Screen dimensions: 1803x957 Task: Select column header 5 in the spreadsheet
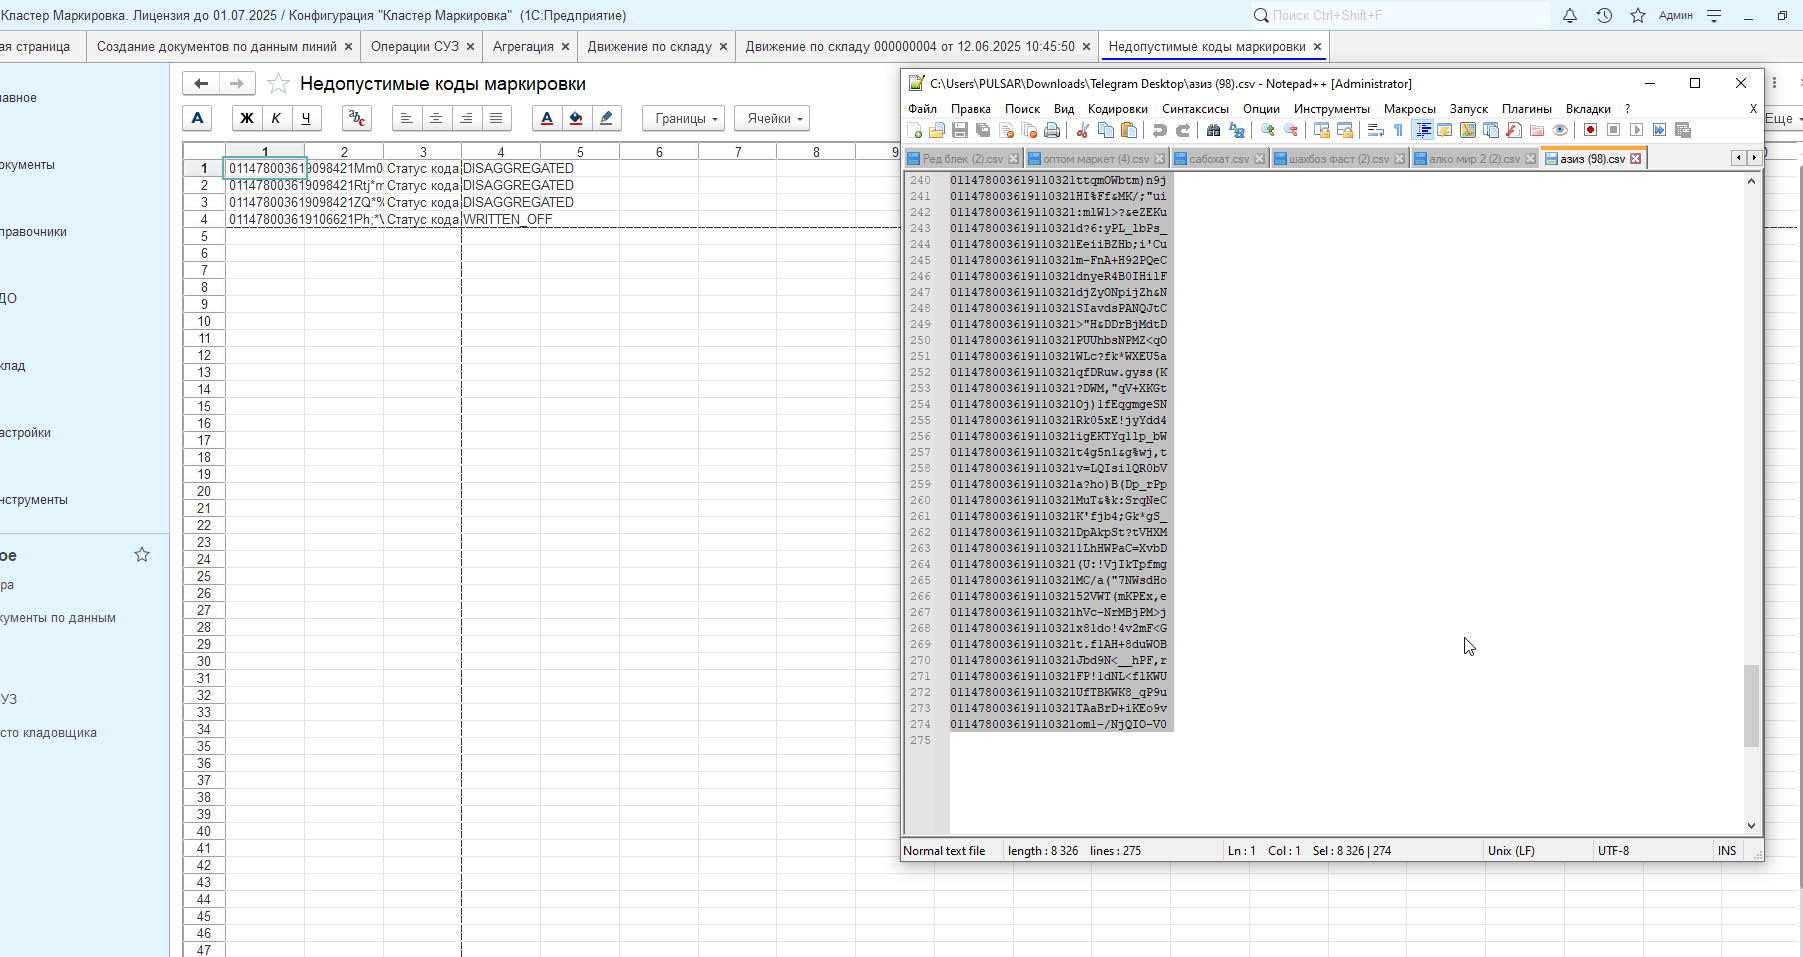tap(580, 152)
